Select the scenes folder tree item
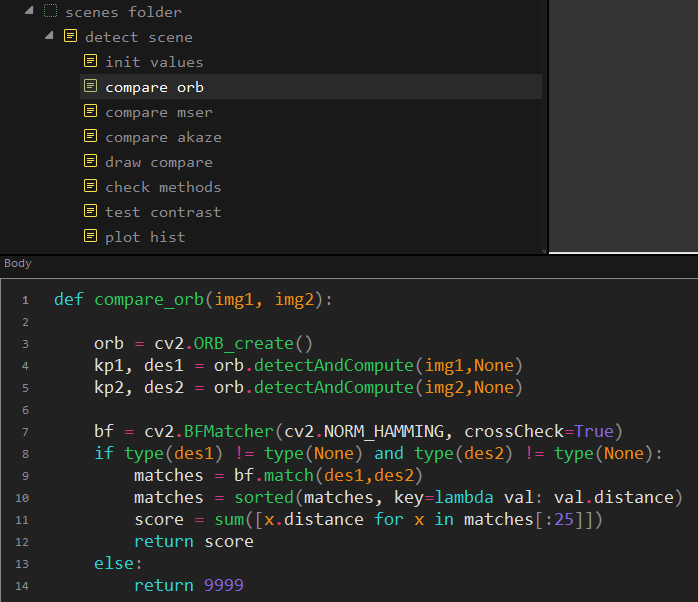The image size is (698, 602). [123, 12]
